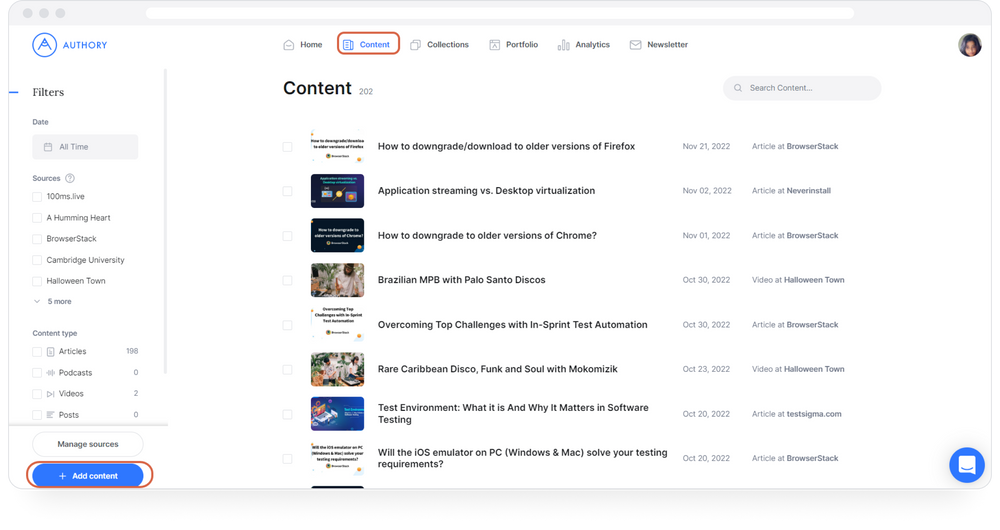Enable the BrowserStack source filter checkbox
The image size is (1000, 530).
coord(37,239)
